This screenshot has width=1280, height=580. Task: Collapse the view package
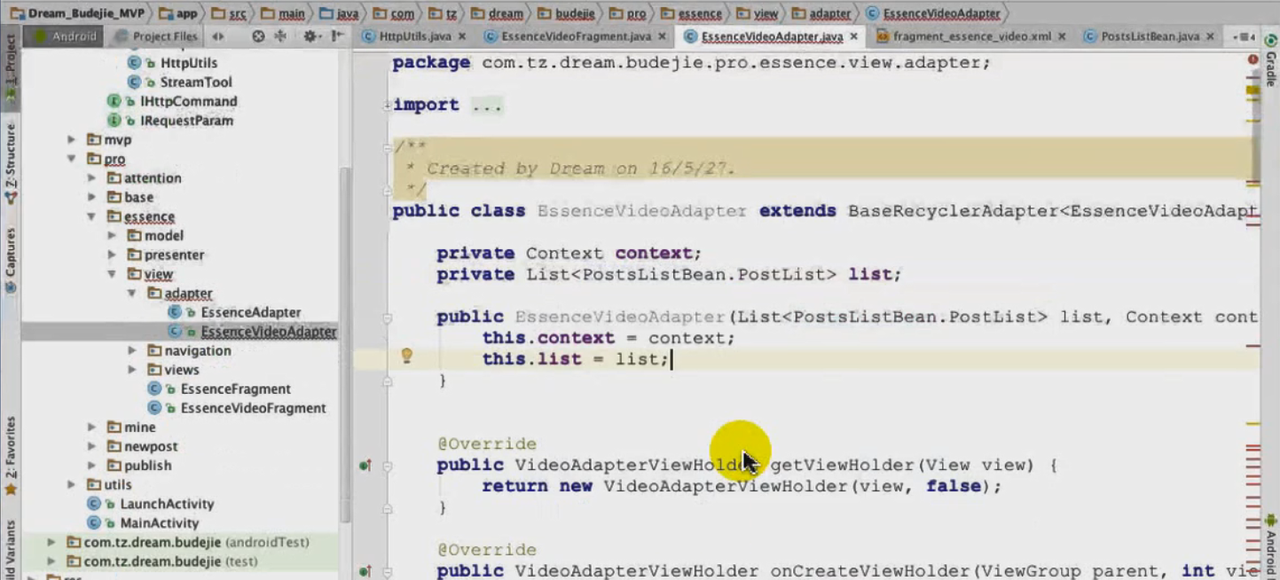111,274
